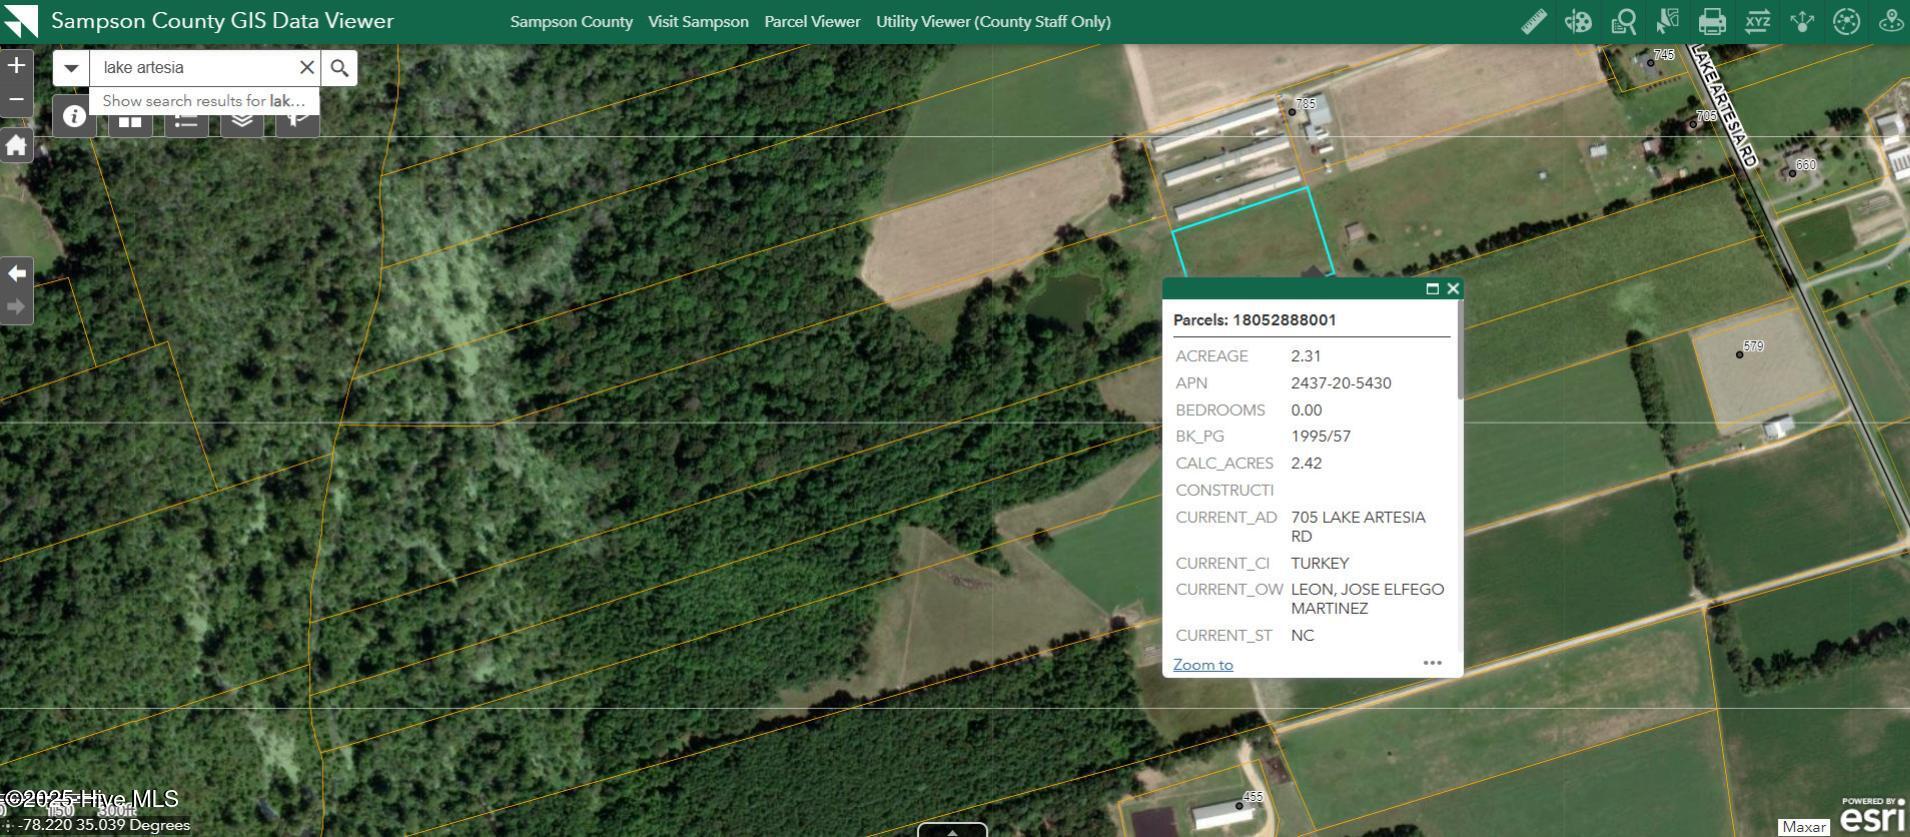This screenshot has width=1910, height=837.
Task: Open the popup more-options ellipsis menu
Action: tap(1432, 663)
